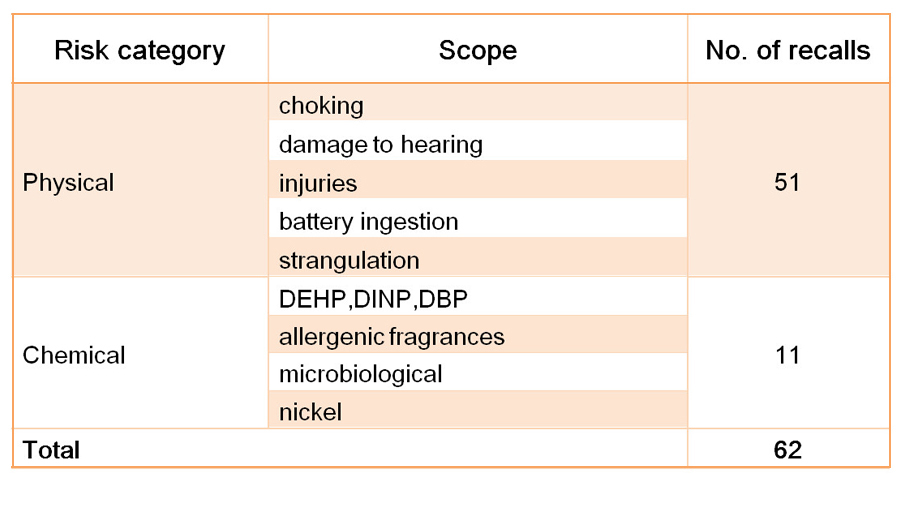This screenshot has height=508, width=900.
Task: Select the damage to hearing row
Action: 380,144
